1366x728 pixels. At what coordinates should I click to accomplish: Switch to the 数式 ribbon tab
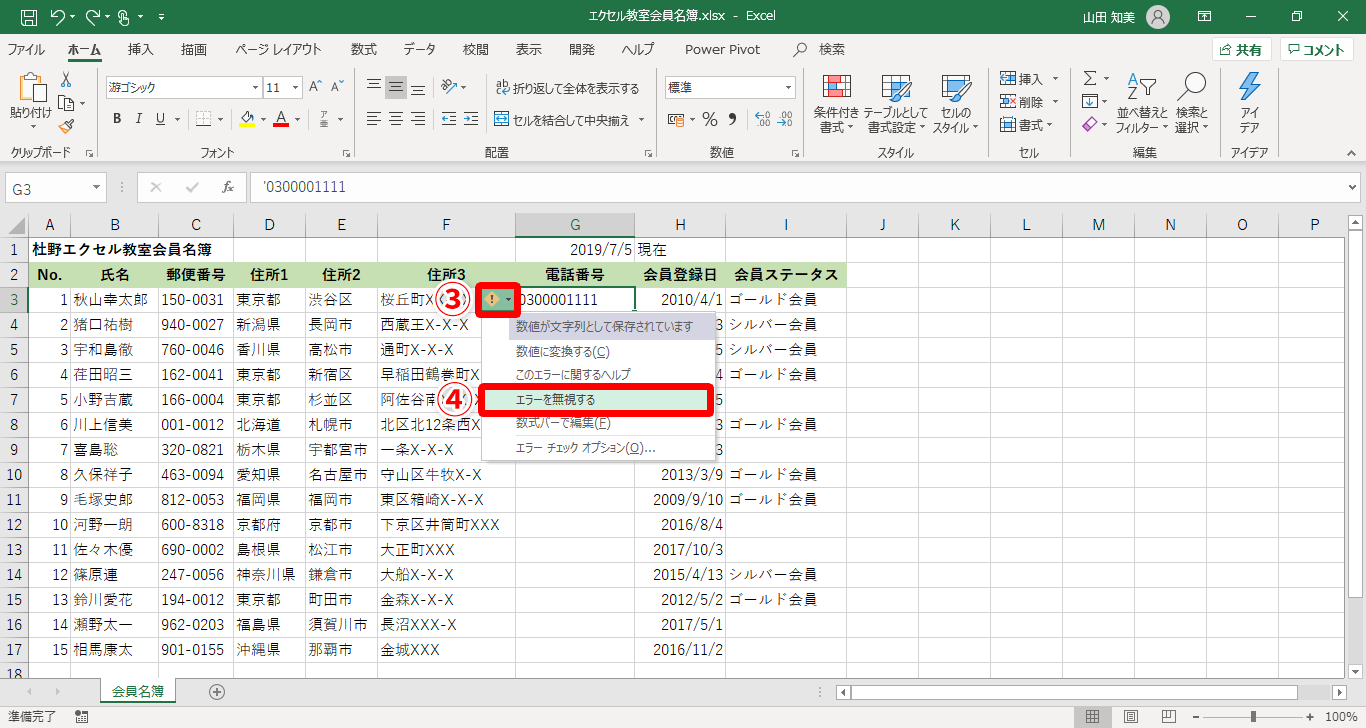coord(364,49)
